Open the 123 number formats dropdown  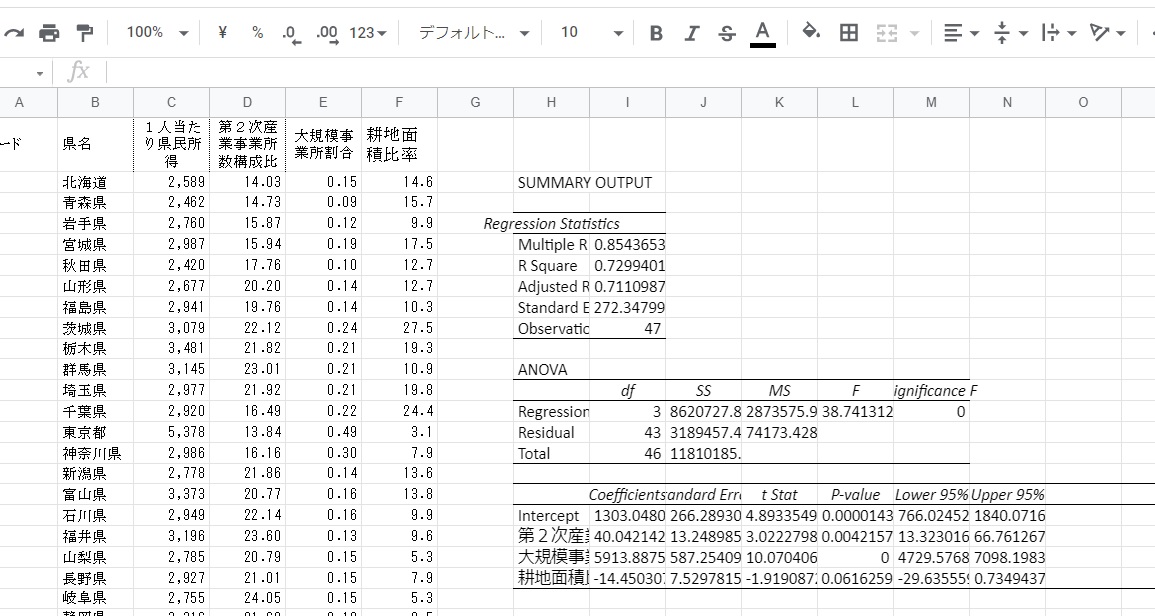[368, 32]
